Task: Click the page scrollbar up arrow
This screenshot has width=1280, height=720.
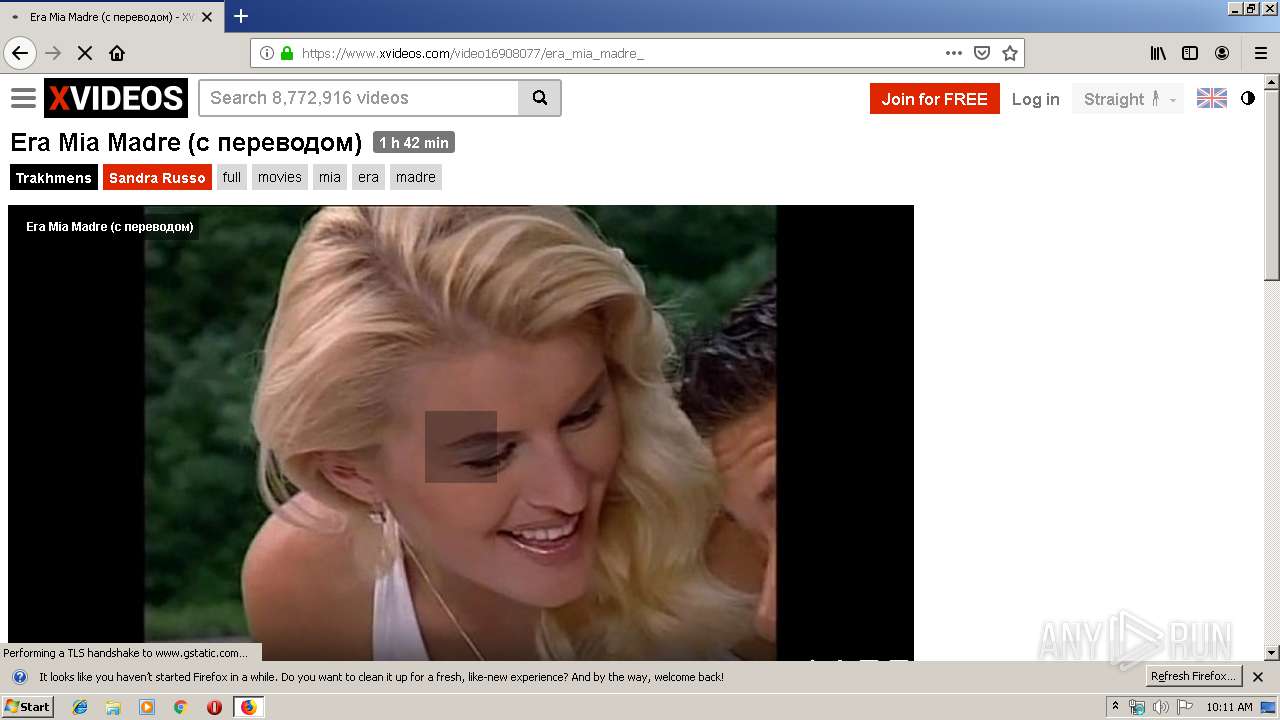Action: (x=1272, y=83)
